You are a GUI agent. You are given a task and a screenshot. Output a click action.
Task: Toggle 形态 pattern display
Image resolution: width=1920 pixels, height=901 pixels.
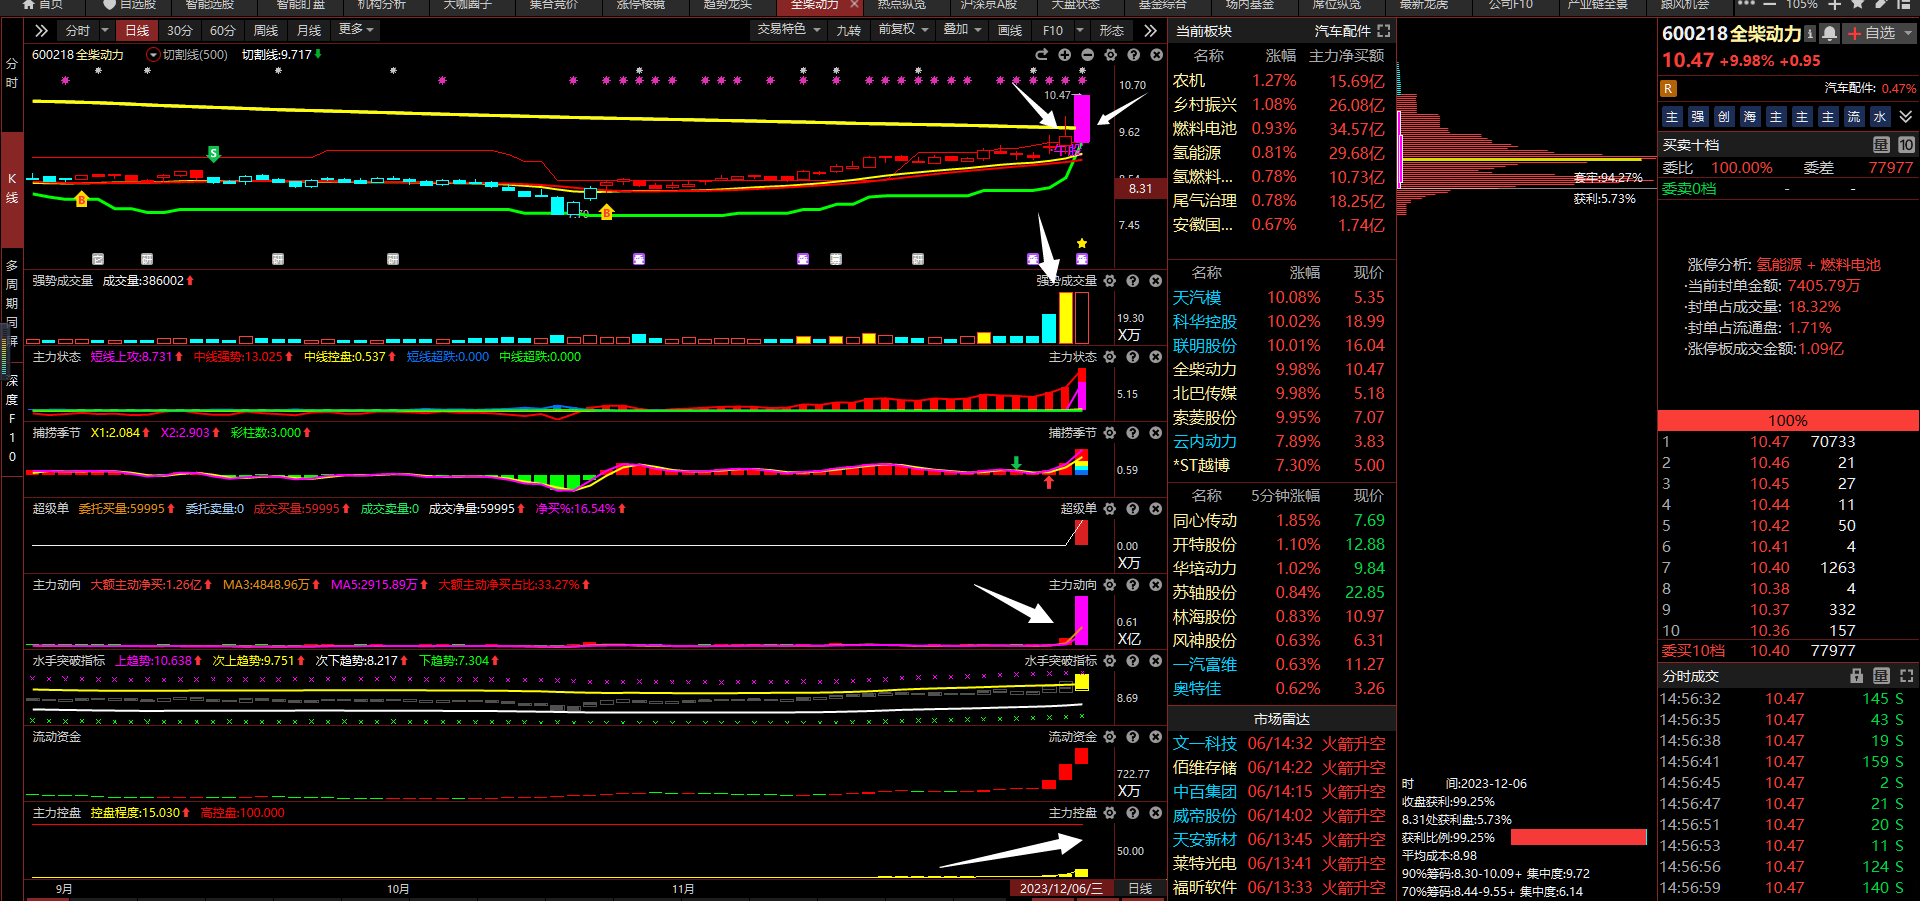coord(1112,30)
